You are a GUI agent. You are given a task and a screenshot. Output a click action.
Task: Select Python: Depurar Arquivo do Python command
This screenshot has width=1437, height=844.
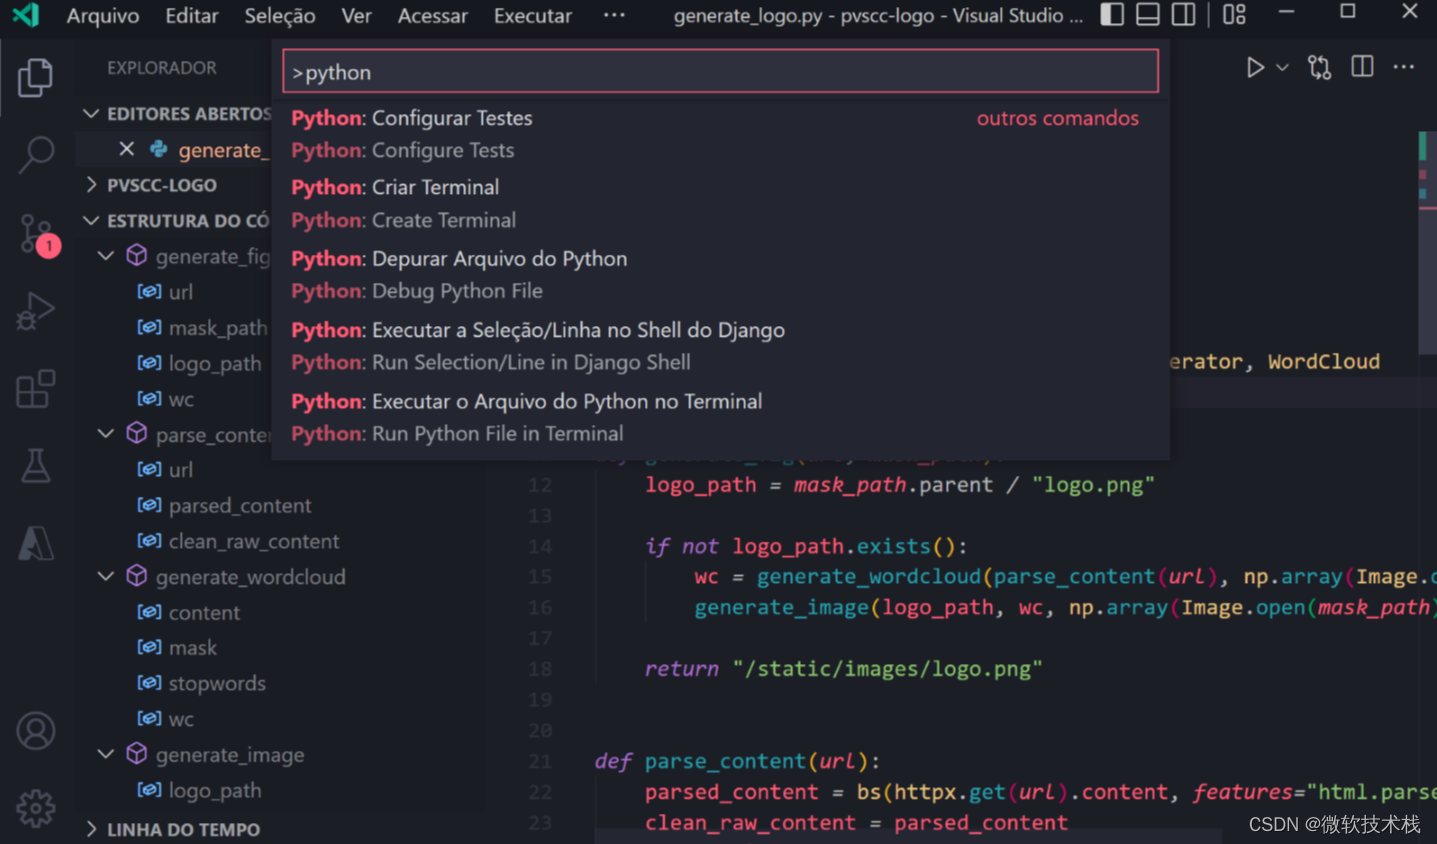click(x=720, y=275)
